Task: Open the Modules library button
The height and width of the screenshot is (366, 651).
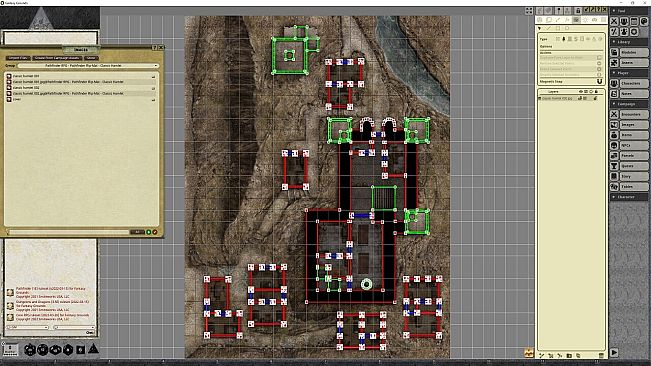Action: coord(634,52)
